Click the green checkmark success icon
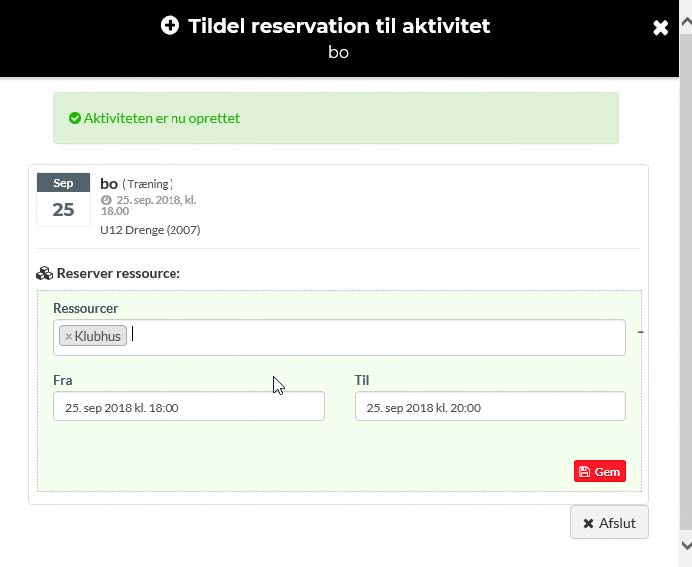This screenshot has height=567, width=692. (75, 118)
